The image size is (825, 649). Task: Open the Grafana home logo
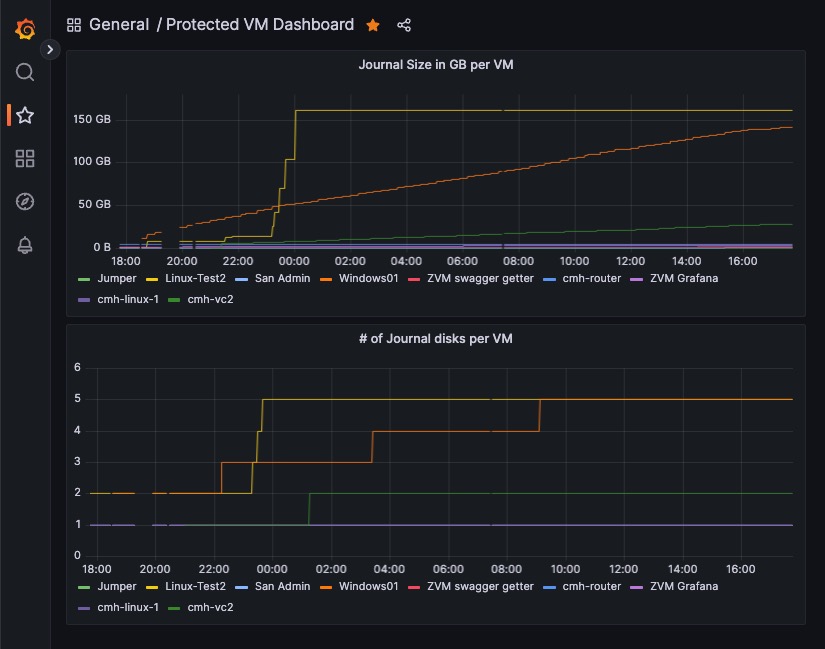click(25, 28)
